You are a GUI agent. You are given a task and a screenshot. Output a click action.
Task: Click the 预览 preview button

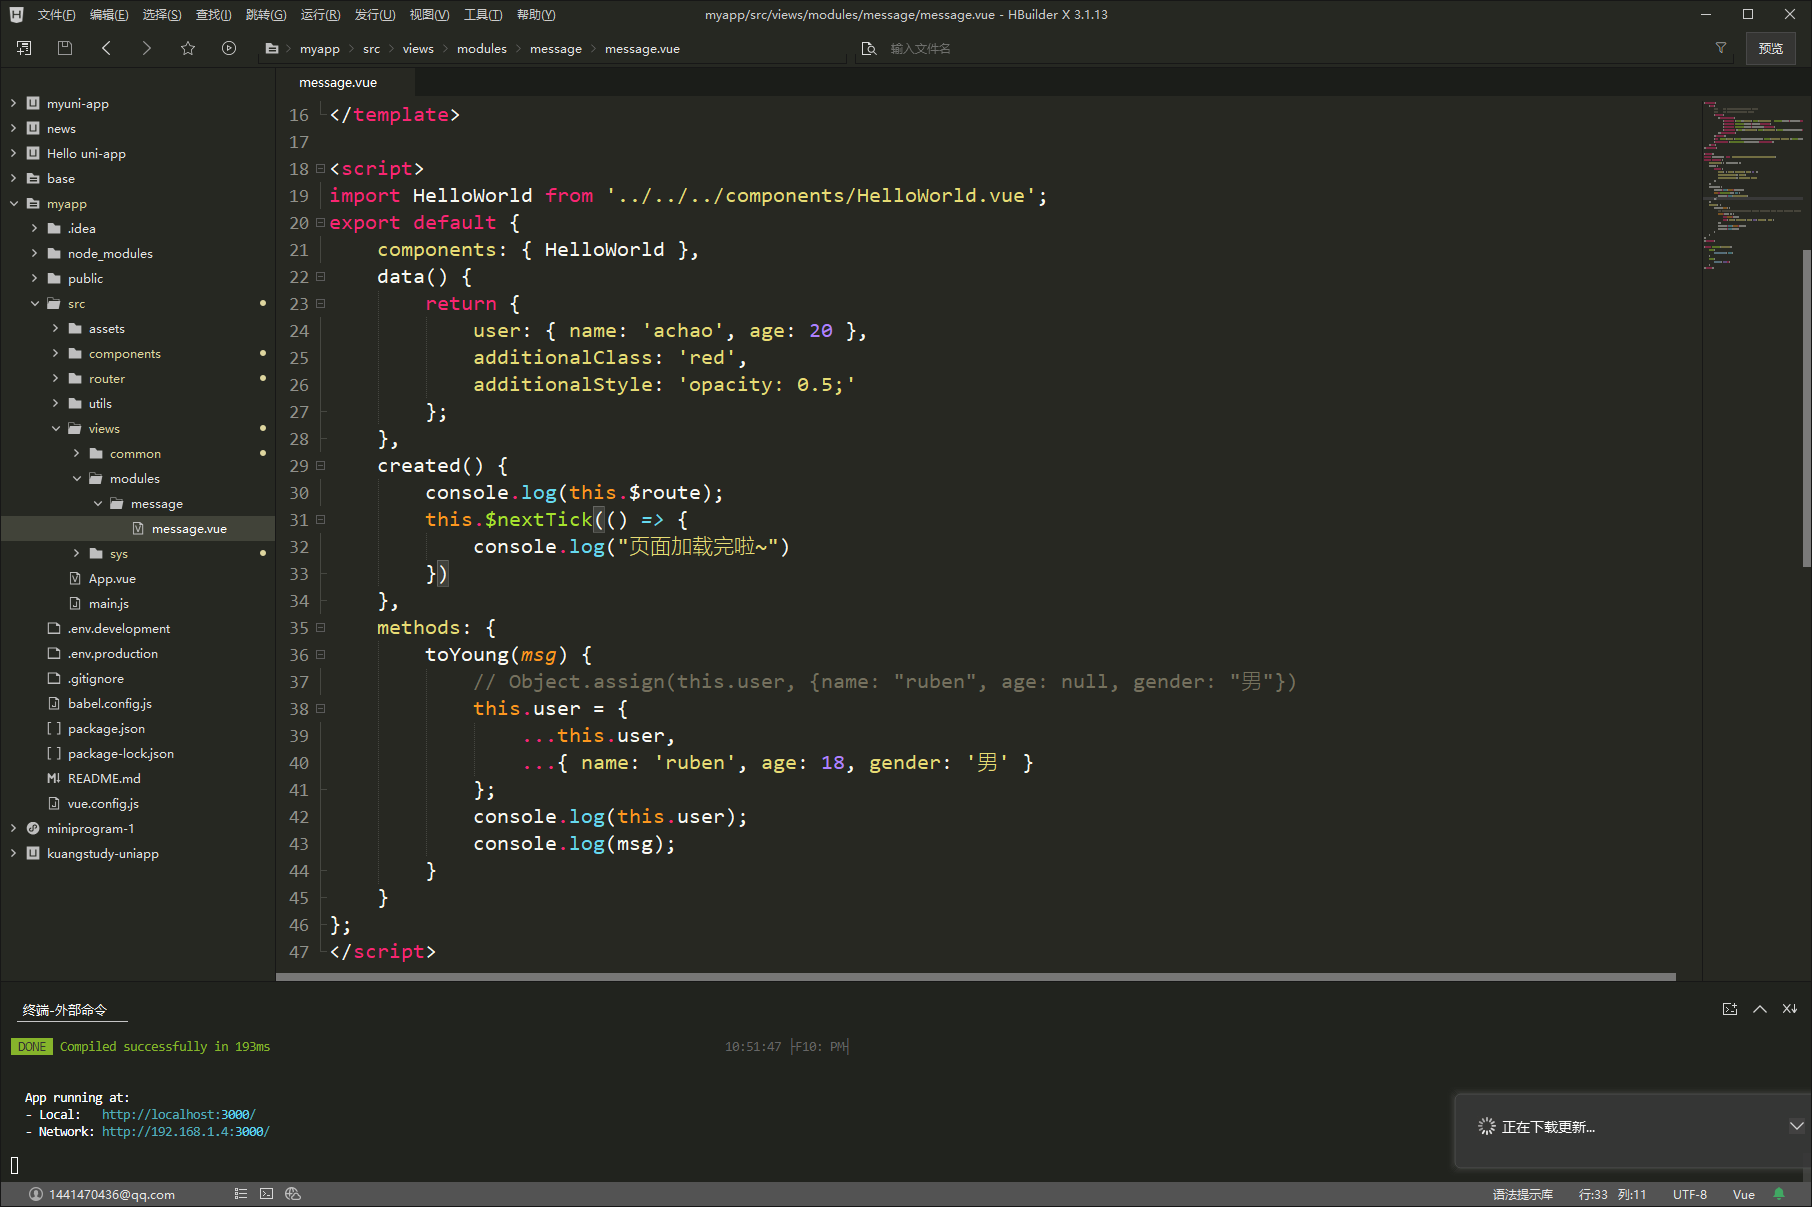[1770, 48]
